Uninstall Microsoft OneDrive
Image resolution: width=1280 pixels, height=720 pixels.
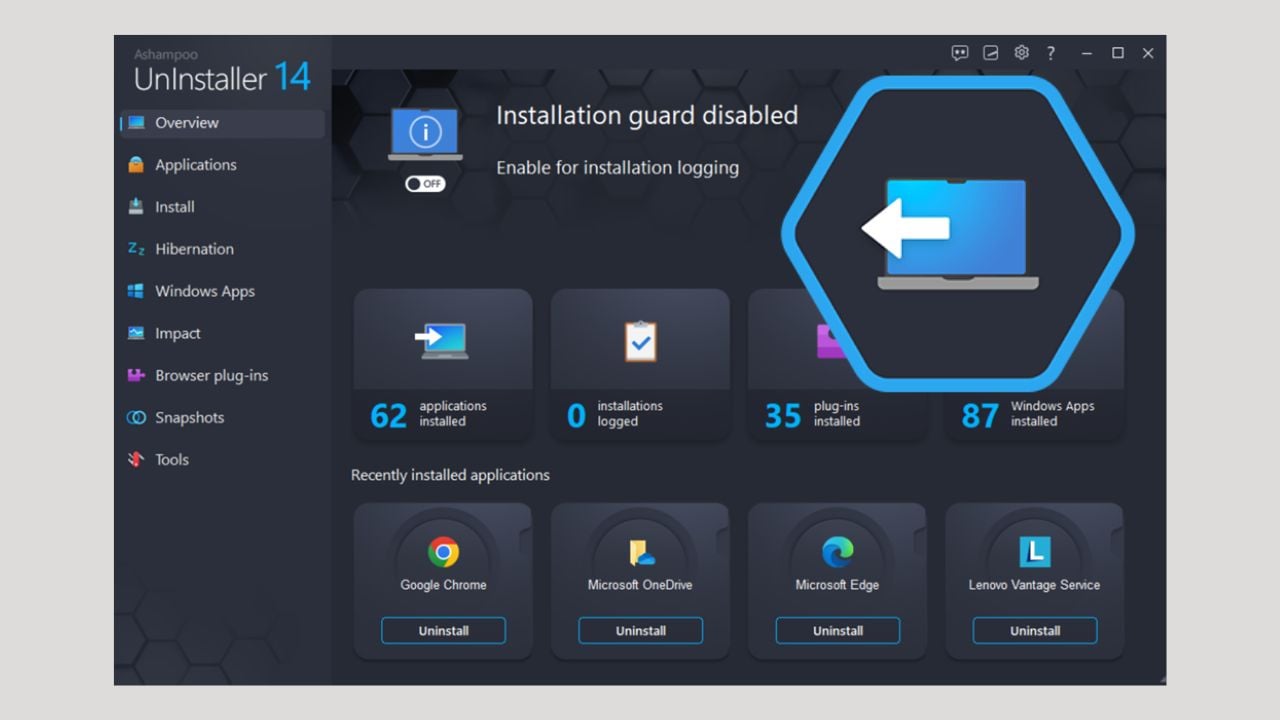(640, 631)
